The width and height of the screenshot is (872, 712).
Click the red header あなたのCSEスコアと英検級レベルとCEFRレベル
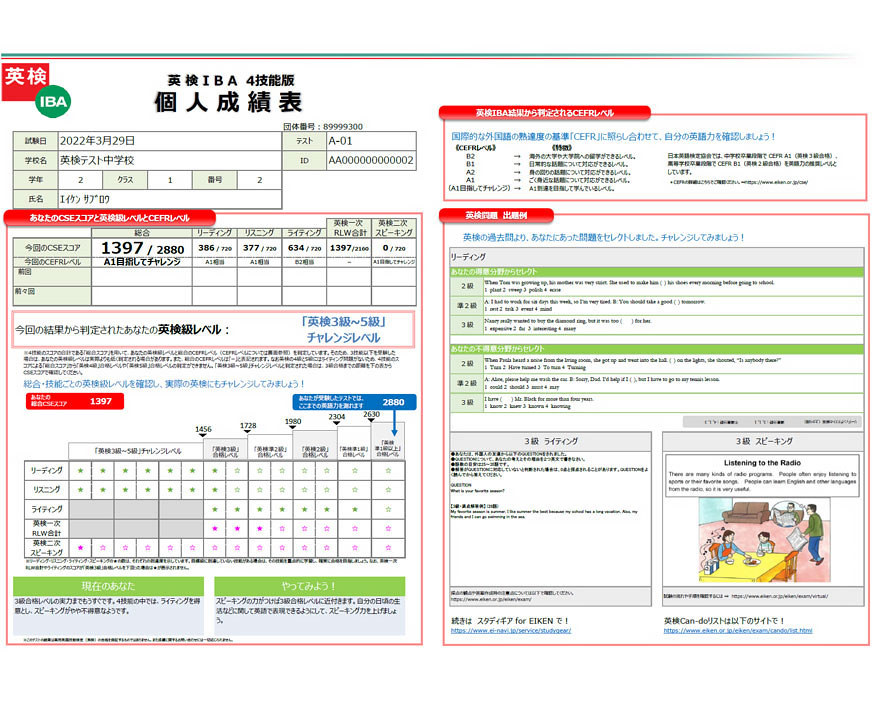pos(110,218)
